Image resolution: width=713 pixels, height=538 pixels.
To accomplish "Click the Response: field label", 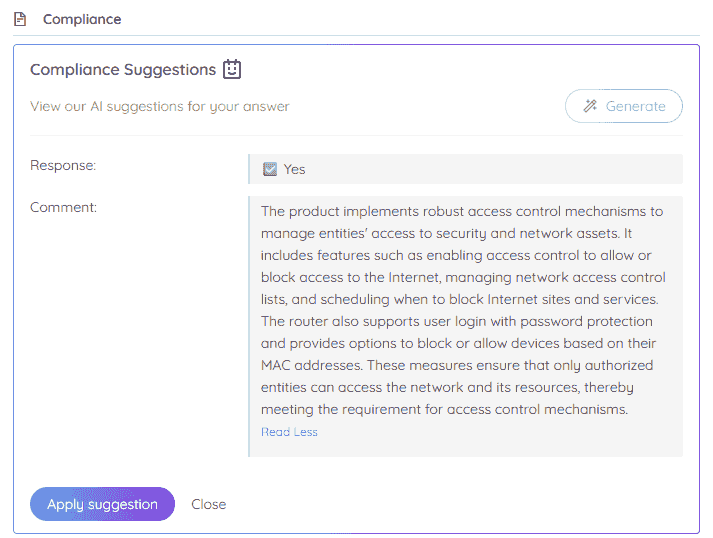I will (x=63, y=165).
